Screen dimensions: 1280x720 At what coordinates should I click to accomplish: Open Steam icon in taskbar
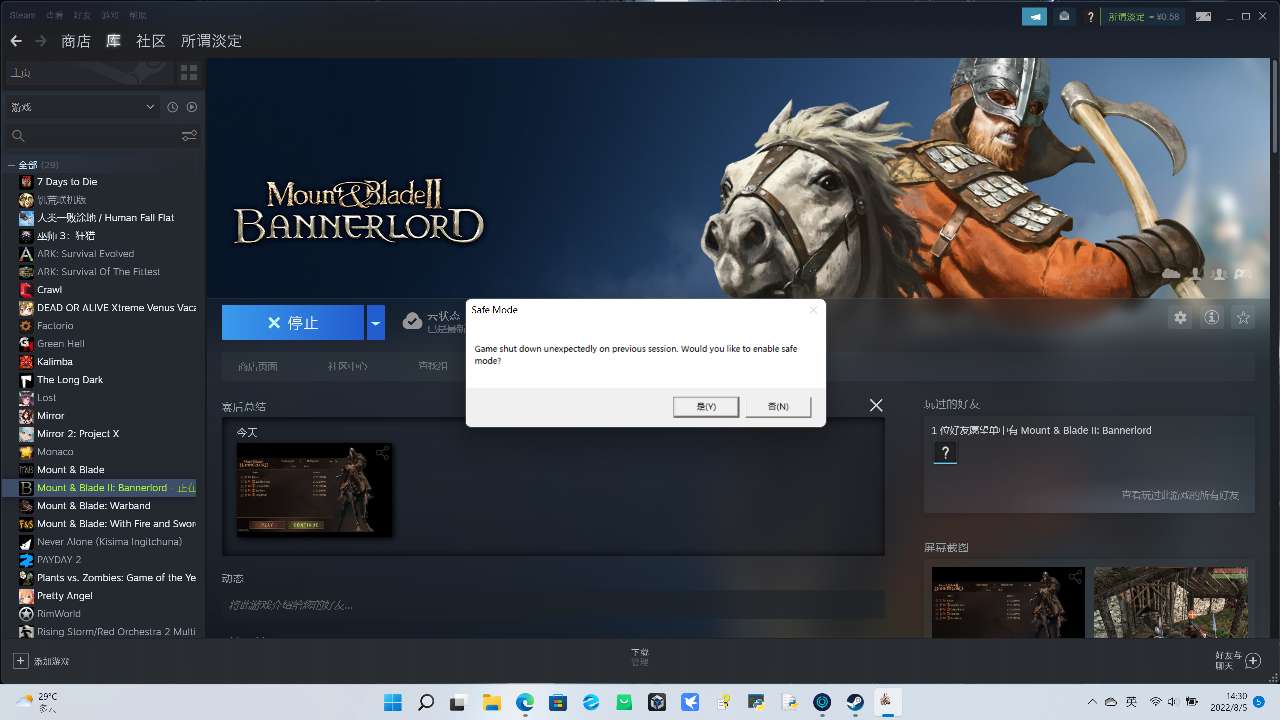tap(855, 702)
